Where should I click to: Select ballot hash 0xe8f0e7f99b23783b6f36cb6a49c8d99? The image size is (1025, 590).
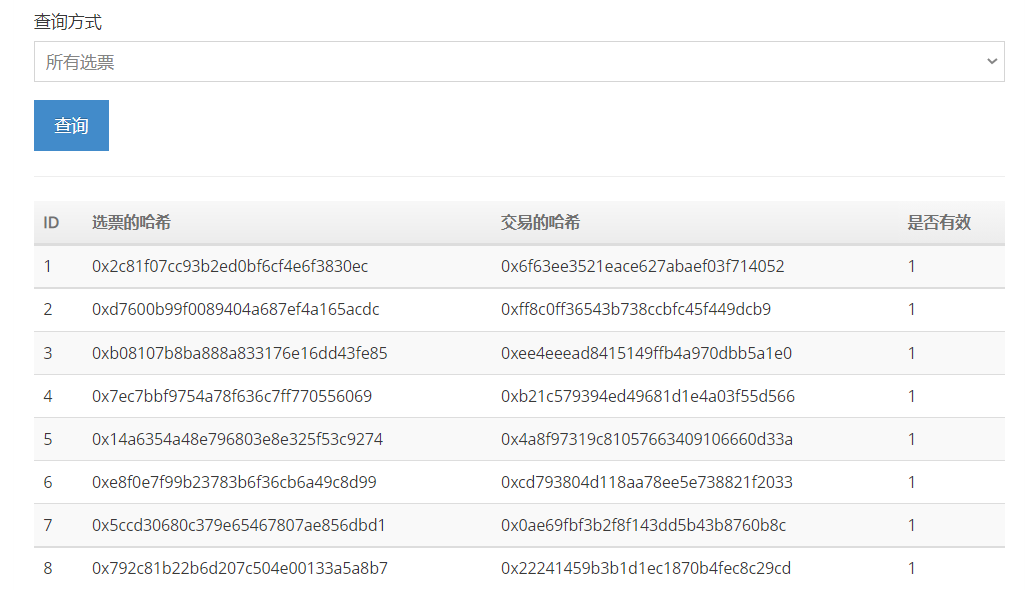234,482
